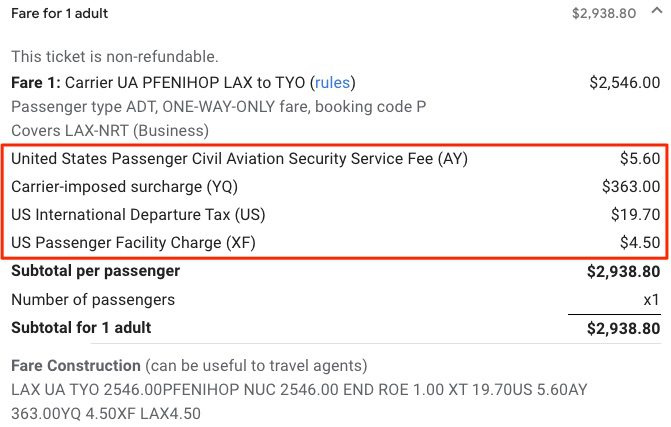Click the Fare for 1 adult header

point(59,13)
